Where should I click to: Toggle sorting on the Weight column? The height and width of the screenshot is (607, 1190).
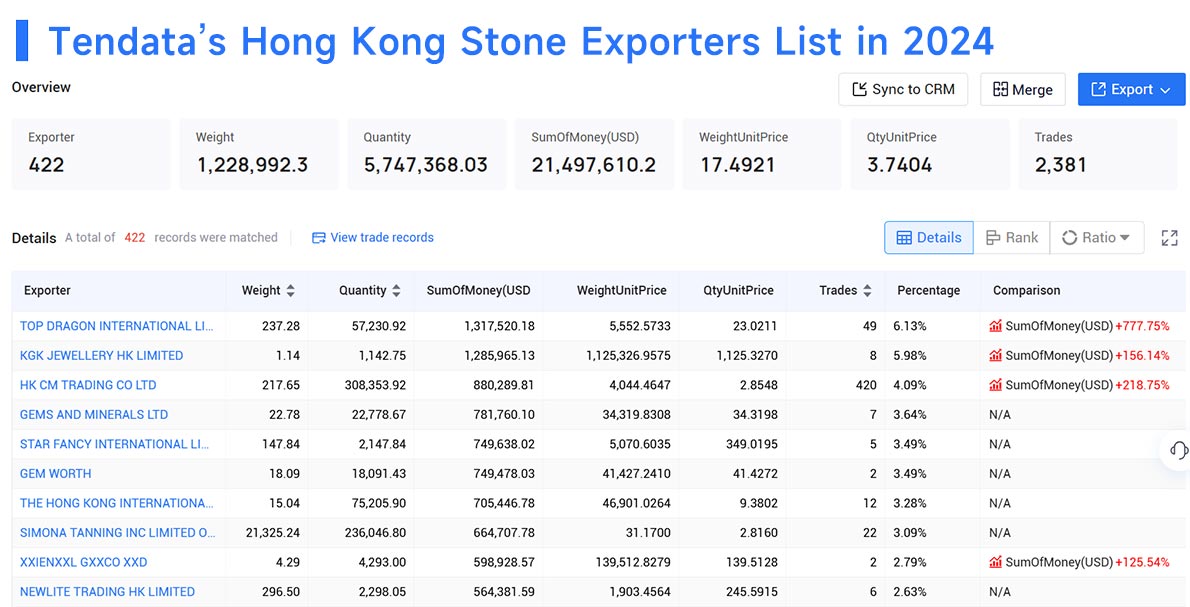pyautogui.click(x=291, y=290)
